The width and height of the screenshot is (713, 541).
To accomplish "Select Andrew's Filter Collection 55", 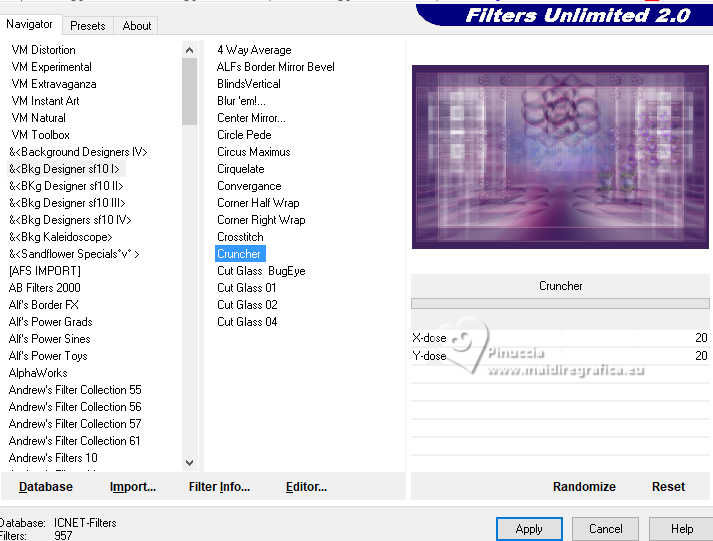I will coord(75,390).
